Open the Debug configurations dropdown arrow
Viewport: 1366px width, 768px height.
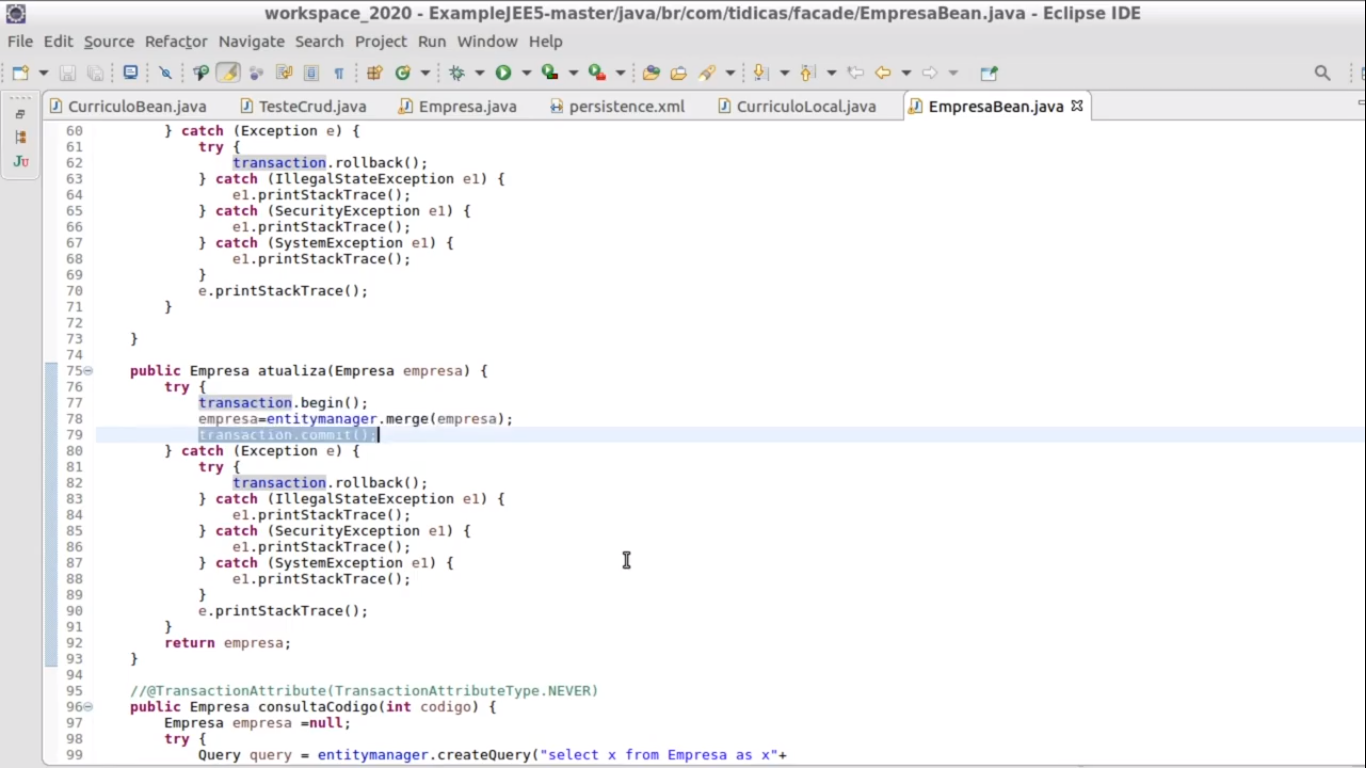tap(480, 73)
